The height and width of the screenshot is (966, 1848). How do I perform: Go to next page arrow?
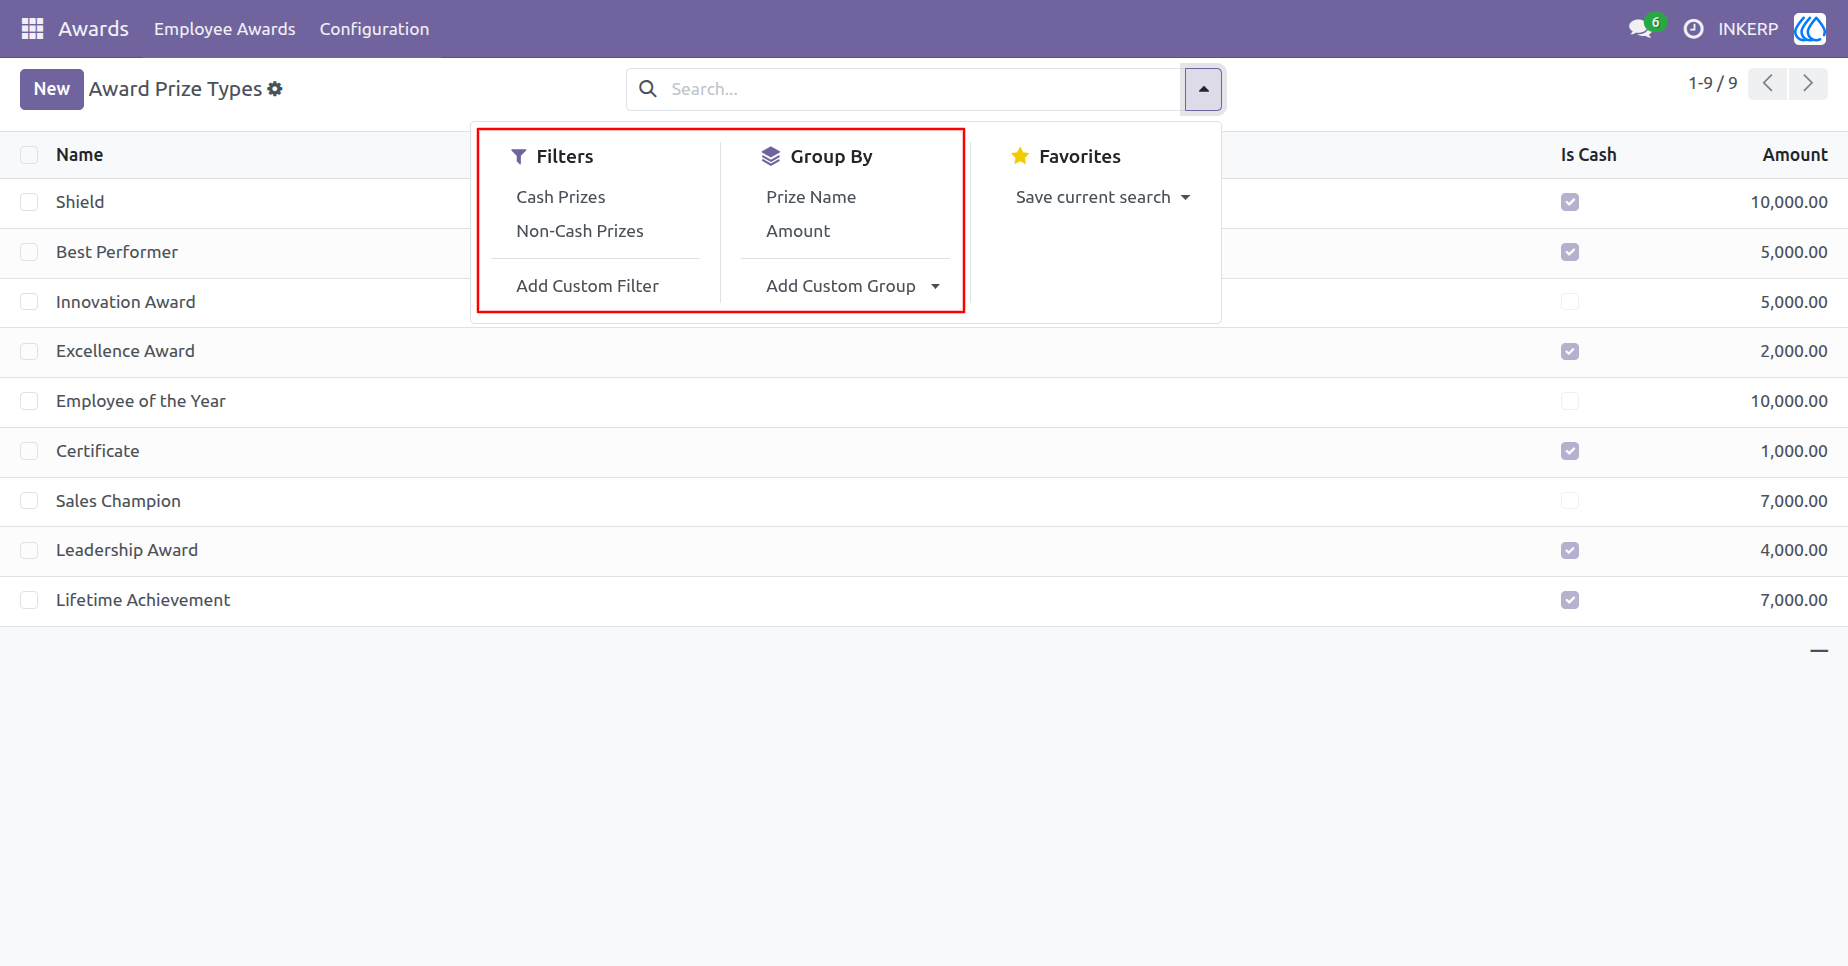[x=1808, y=84]
